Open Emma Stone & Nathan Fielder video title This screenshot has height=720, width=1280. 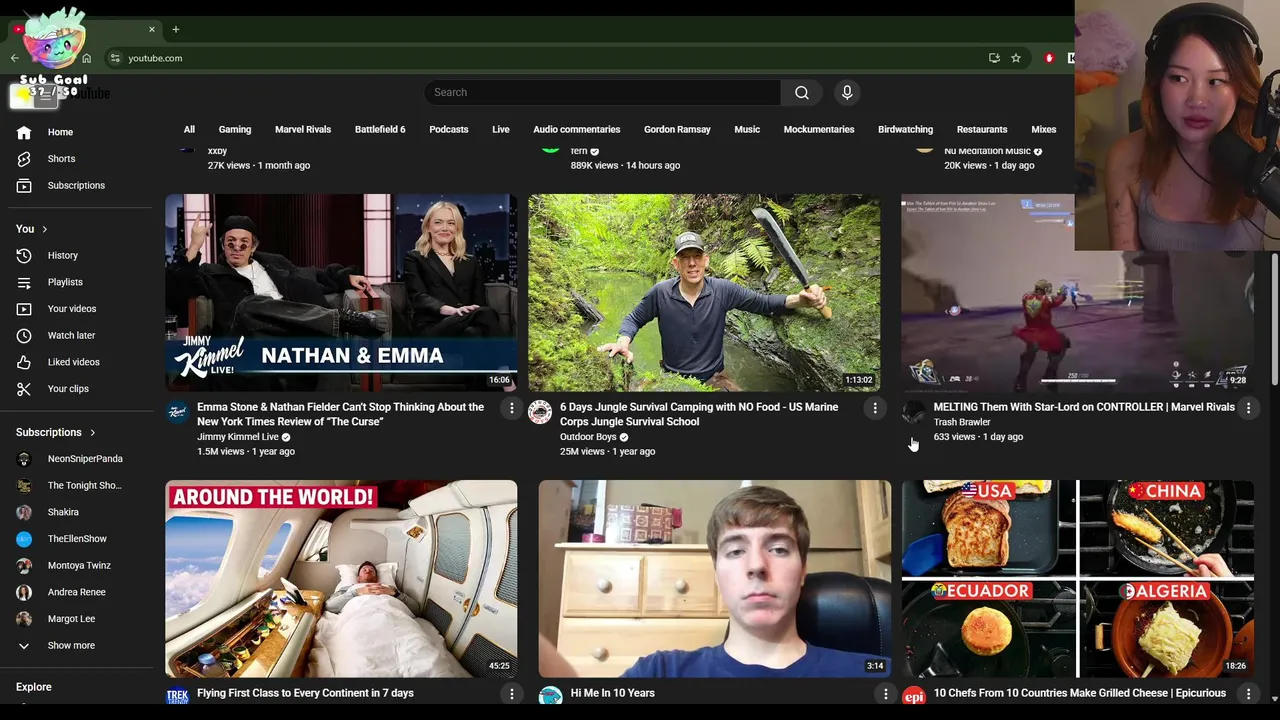(x=340, y=414)
